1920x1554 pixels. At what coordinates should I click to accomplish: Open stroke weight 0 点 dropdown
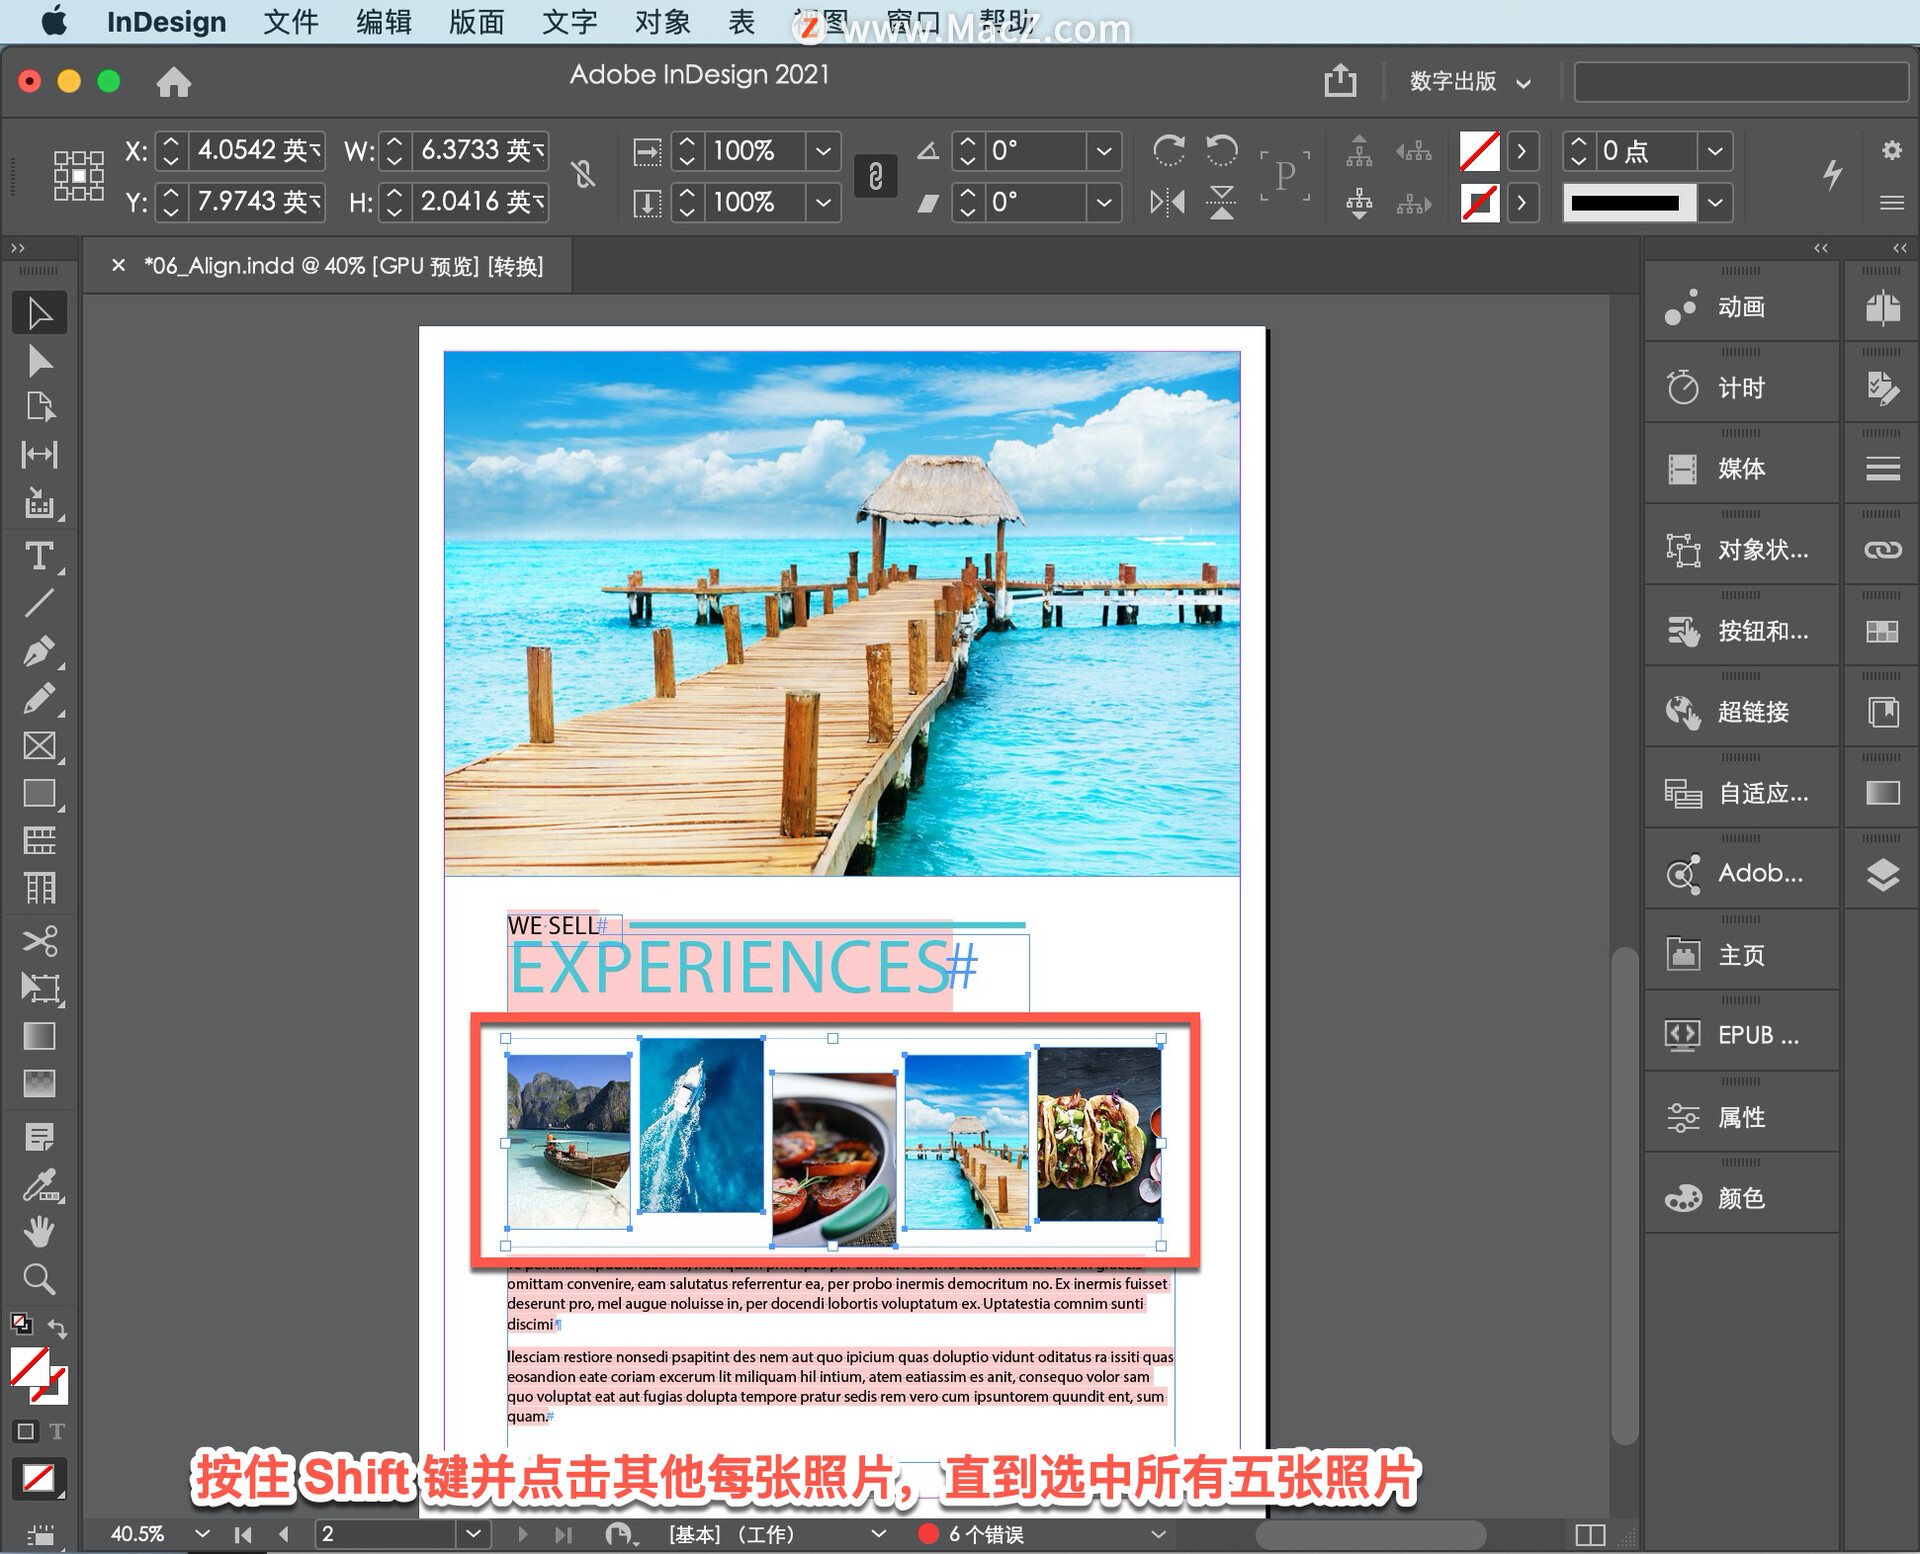pyautogui.click(x=1715, y=151)
